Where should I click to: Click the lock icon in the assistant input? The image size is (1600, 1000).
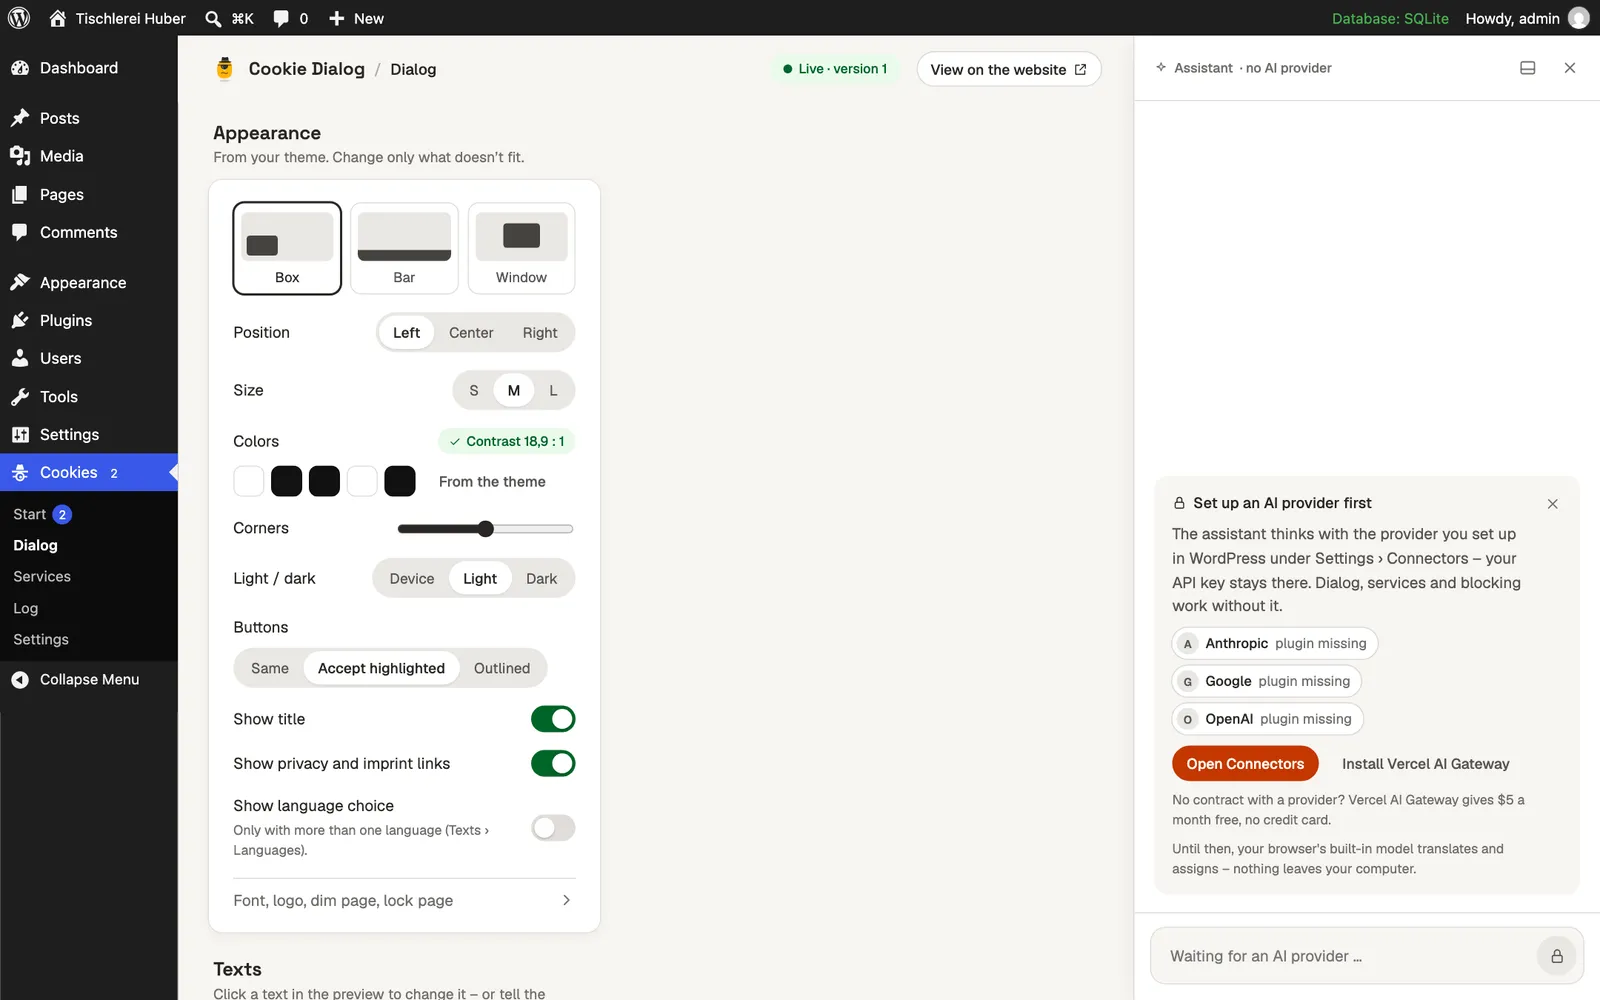(1557, 956)
